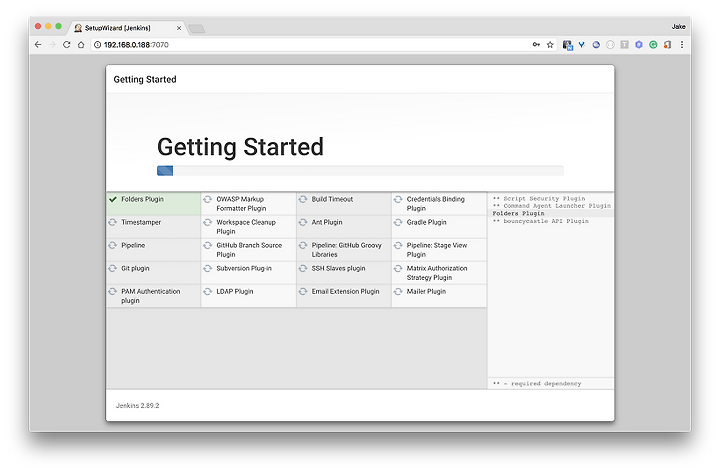Screen dimensions: 720x473
Task: Click the site info icon in address bar
Action: [97, 45]
